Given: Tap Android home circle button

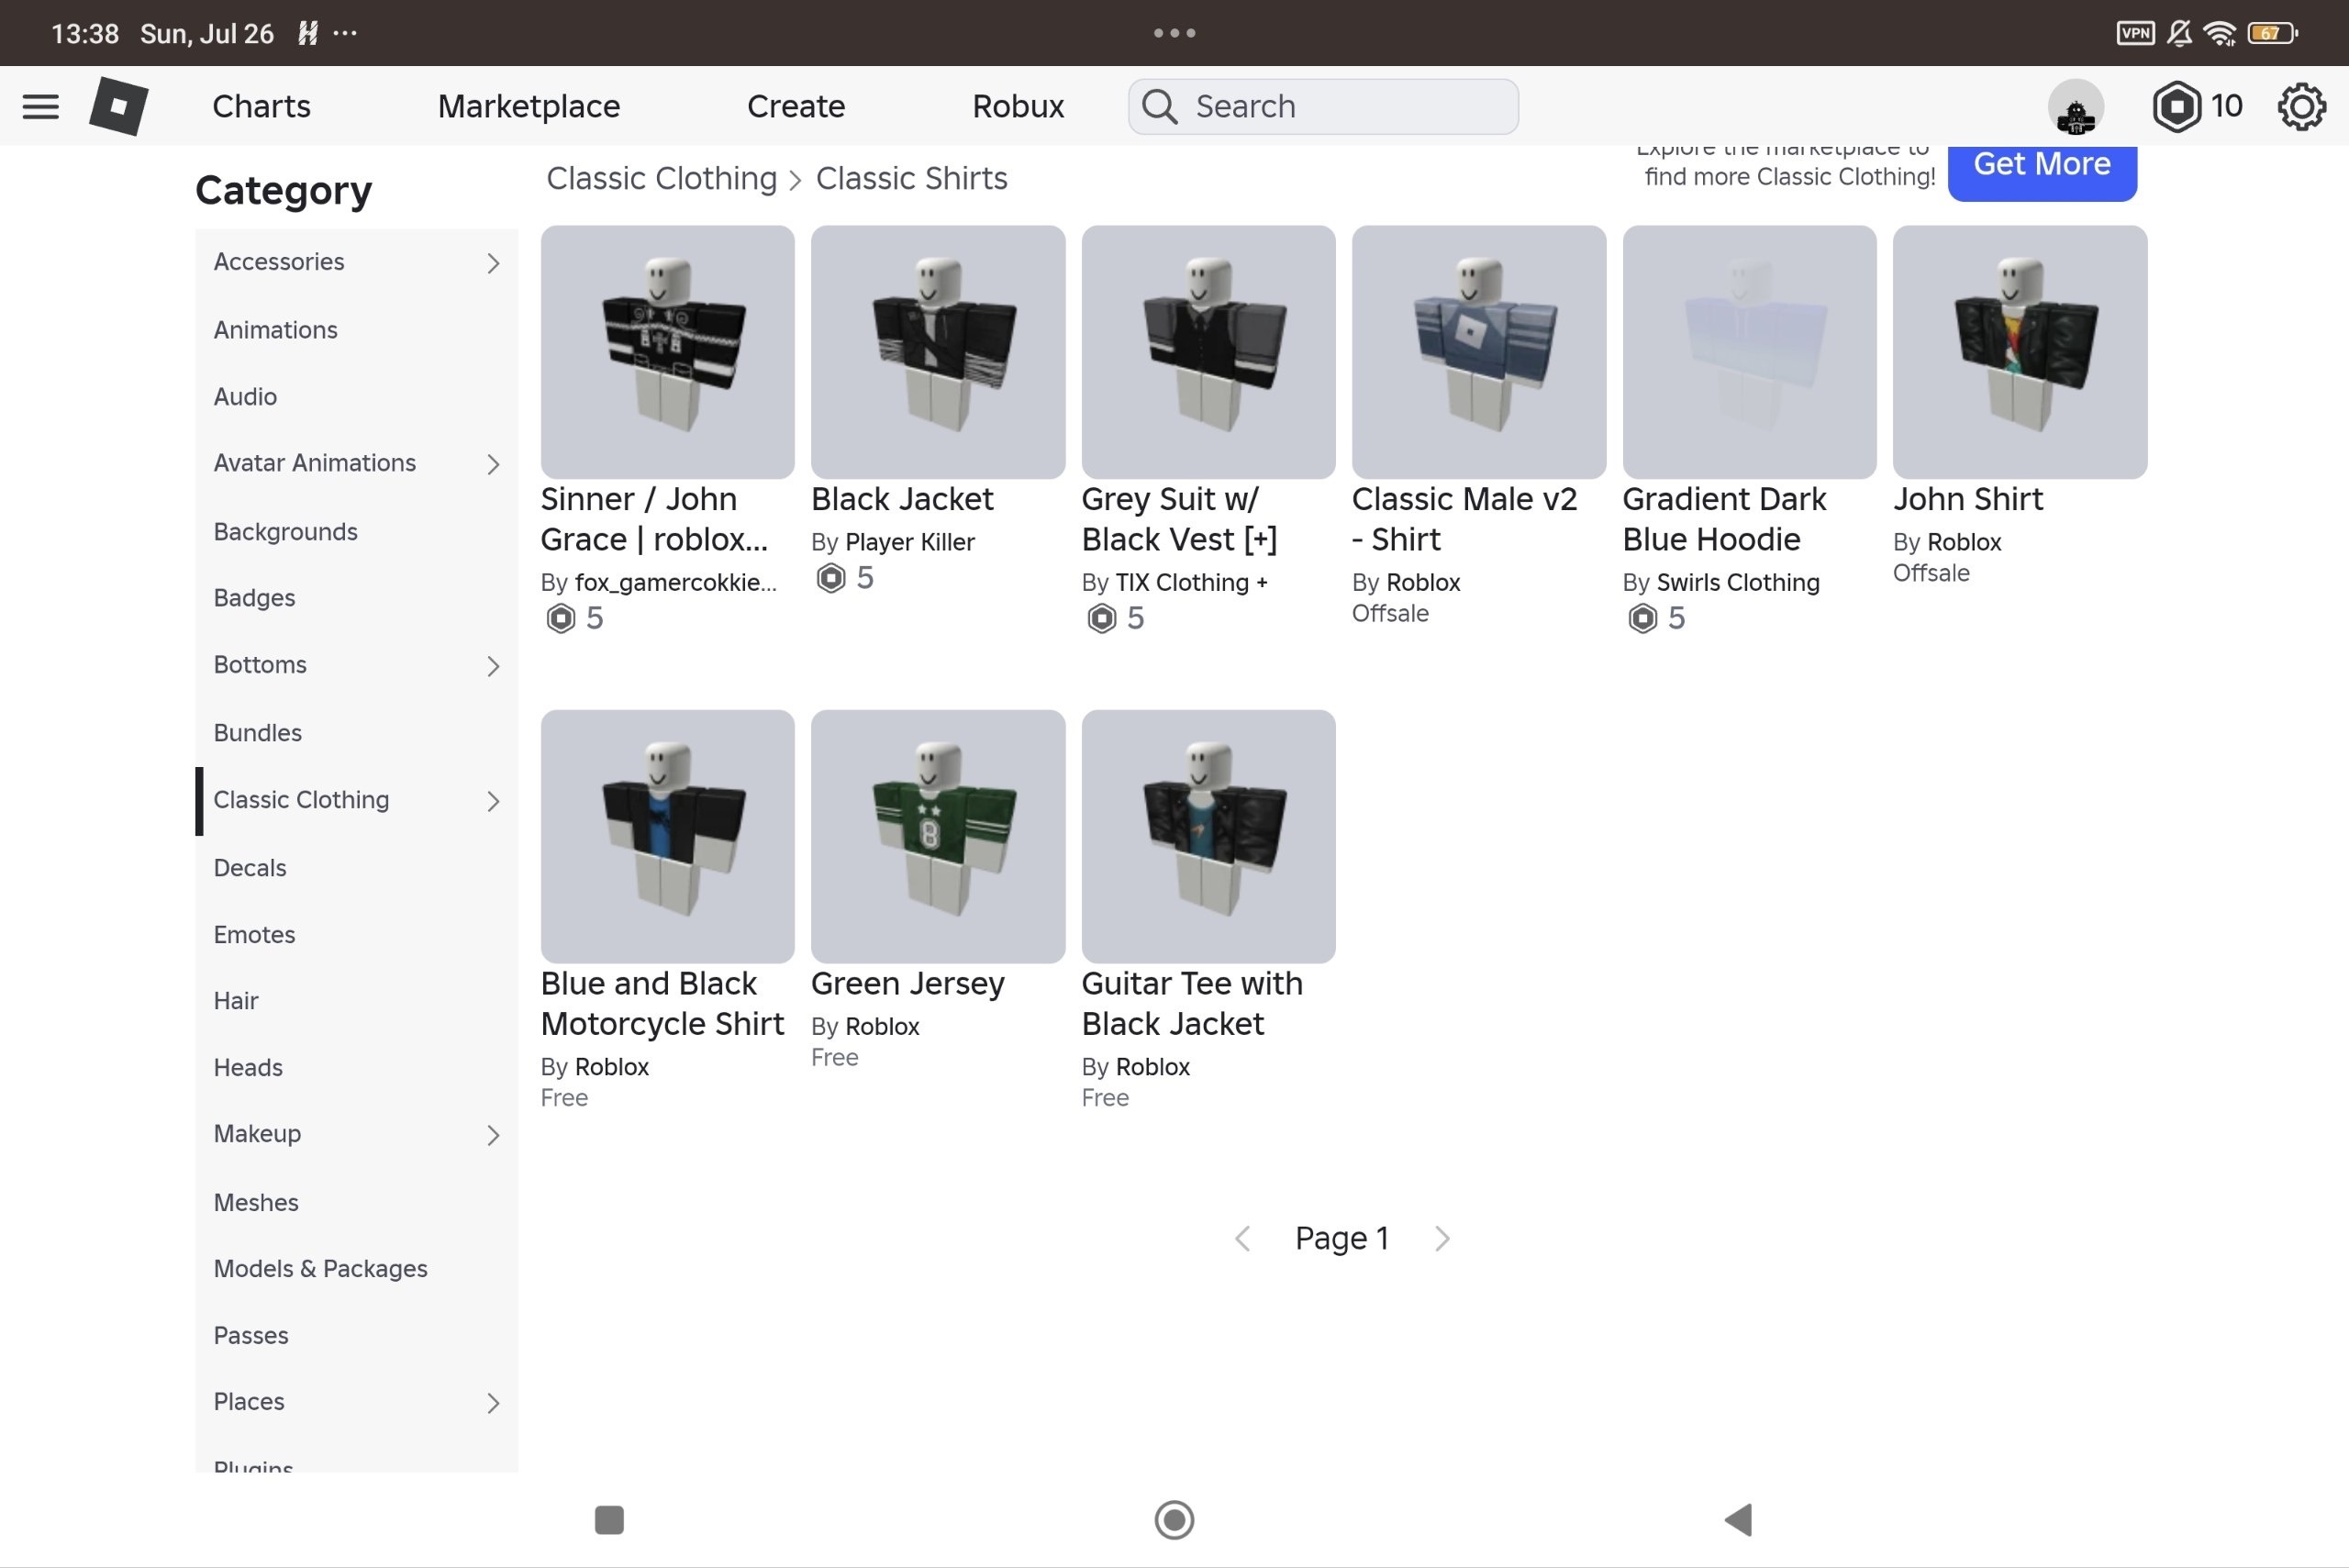Looking at the screenshot, I should point(1174,1519).
